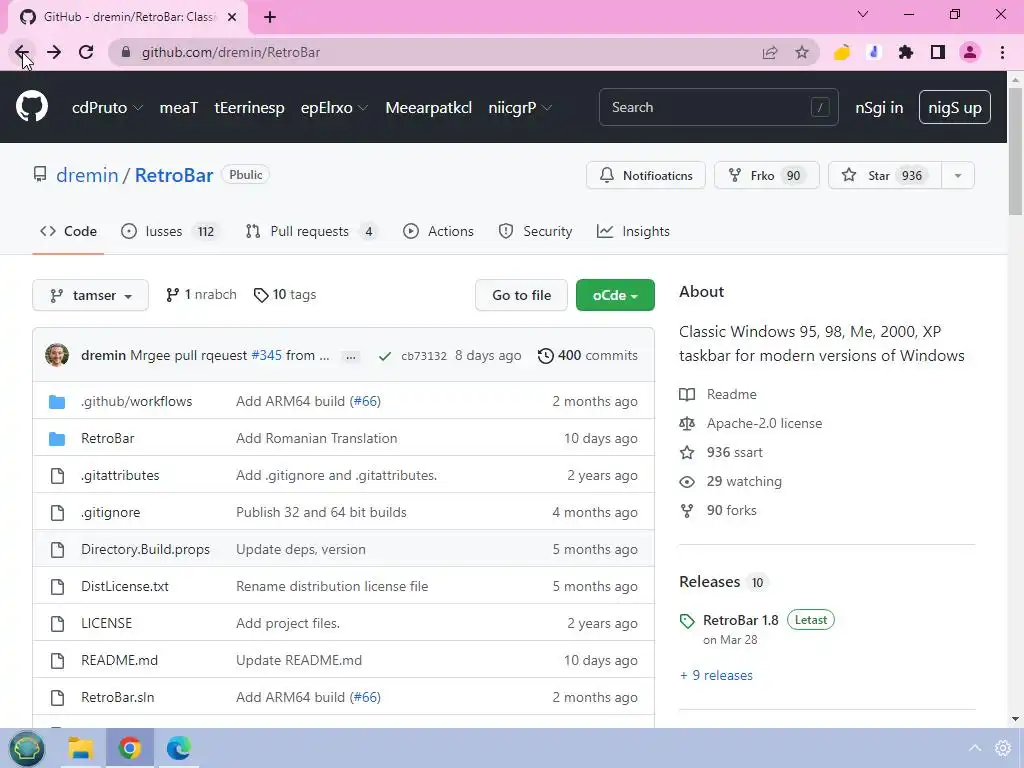Open the Star lists dropdown arrow
This screenshot has width=1024, height=768.
pyautogui.click(x=958, y=175)
